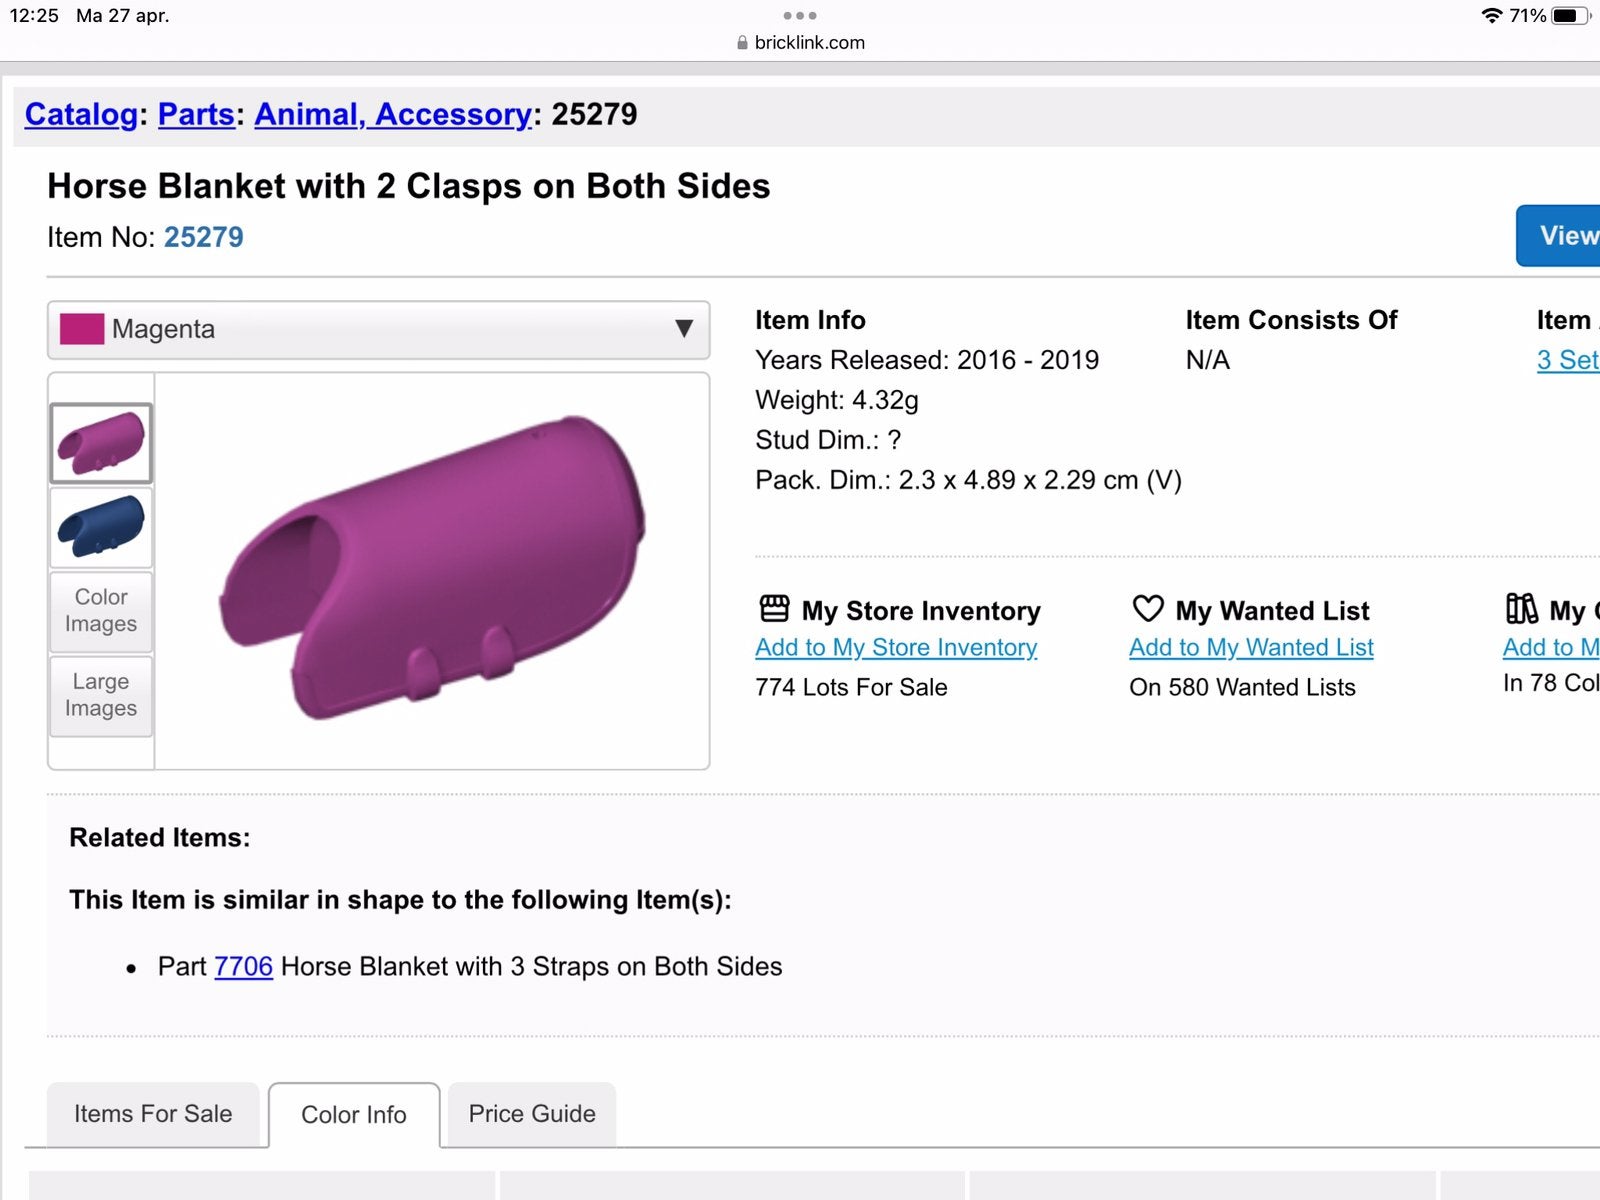The height and width of the screenshot is (1200, 1600).
Task: Tap the three-dot multitasking icon
Action: pos(800,15)
